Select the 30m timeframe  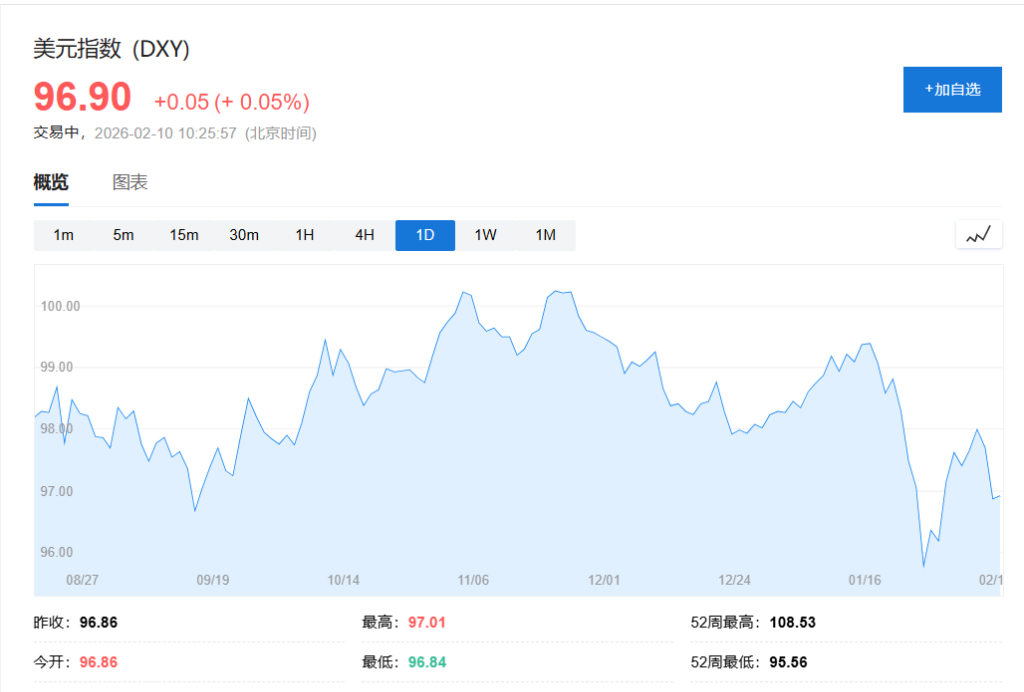244,234
